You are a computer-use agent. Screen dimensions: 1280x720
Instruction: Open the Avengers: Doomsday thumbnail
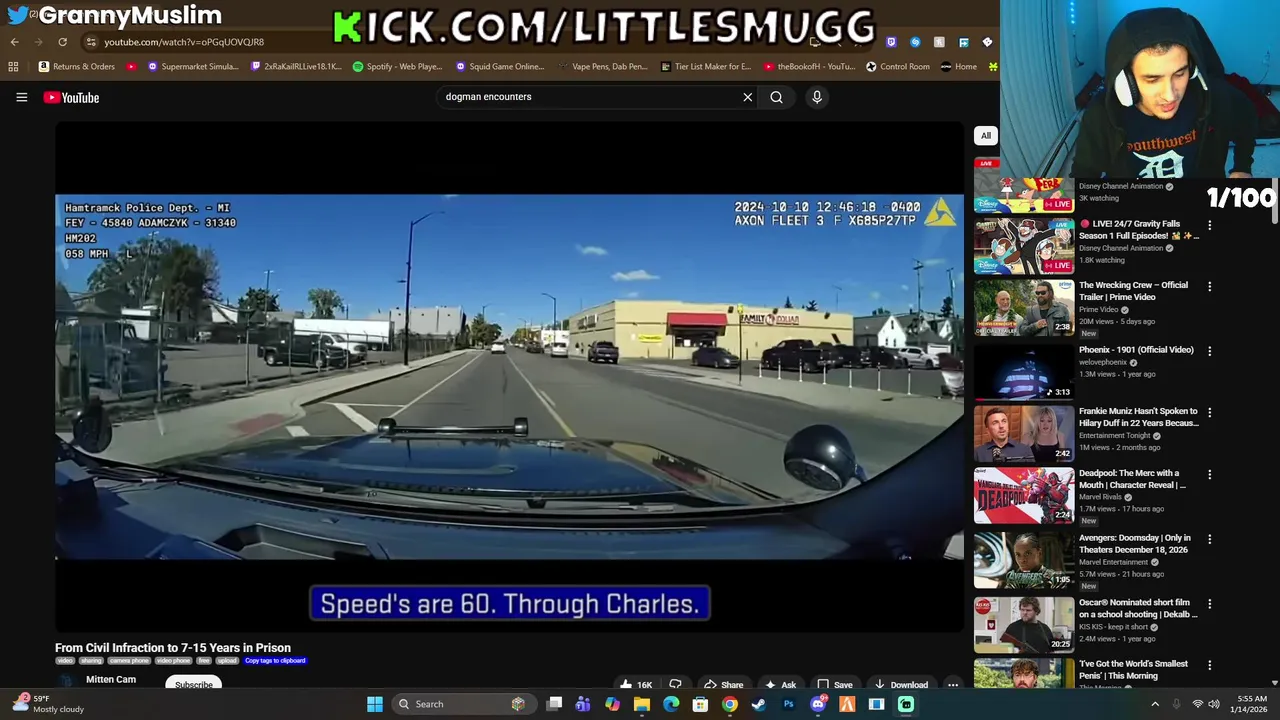pos(1024,560)
